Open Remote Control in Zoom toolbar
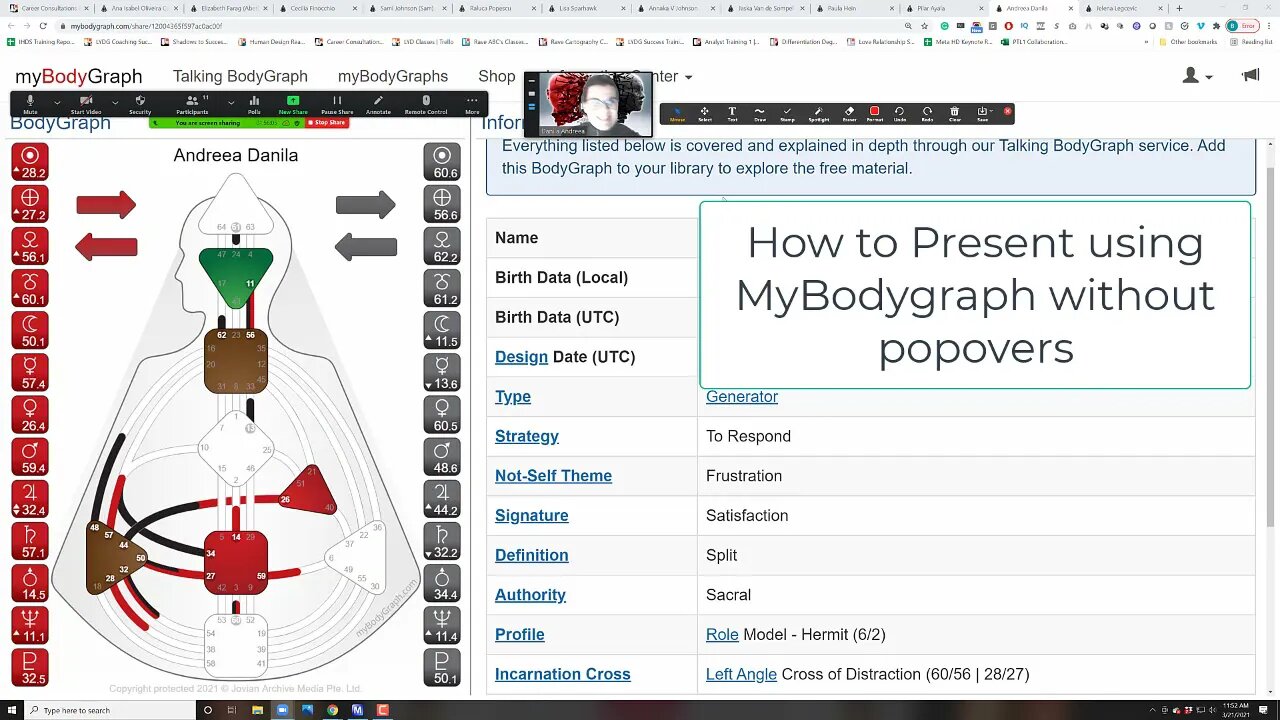Screen dimensions: 1280x720 pos(426,104)
